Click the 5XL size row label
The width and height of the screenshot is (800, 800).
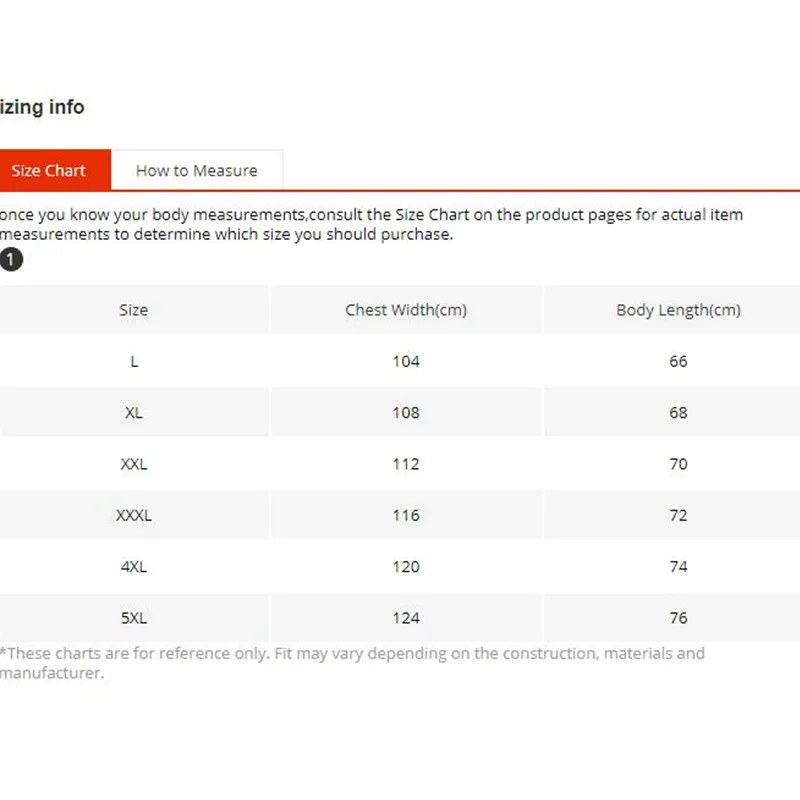click(134, 618)
